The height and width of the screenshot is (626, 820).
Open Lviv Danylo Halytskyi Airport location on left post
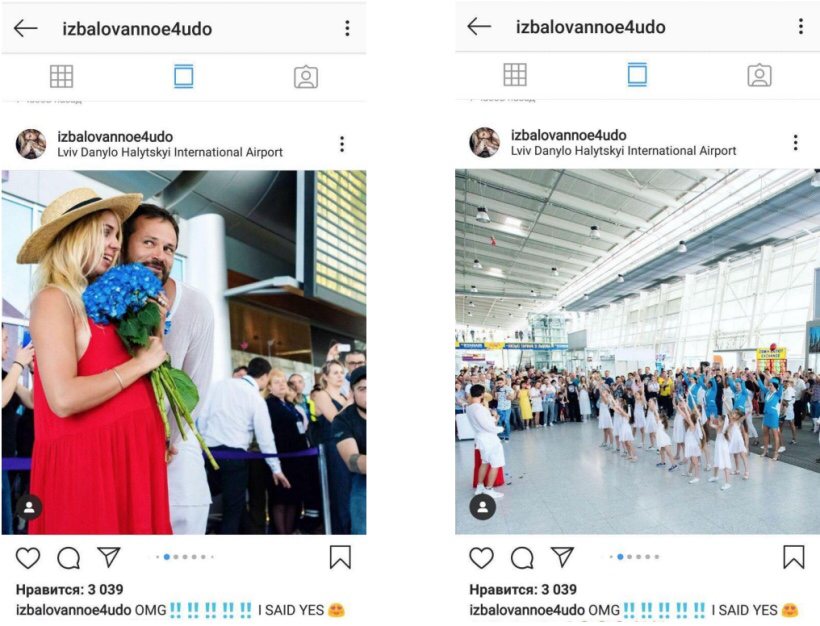pyautogui.click(x=170, y=152)
